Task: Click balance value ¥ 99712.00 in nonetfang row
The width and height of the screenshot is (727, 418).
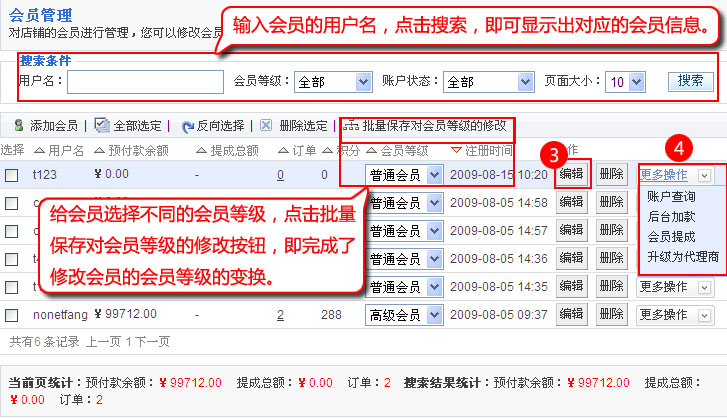Action: [x=126, y=314]
